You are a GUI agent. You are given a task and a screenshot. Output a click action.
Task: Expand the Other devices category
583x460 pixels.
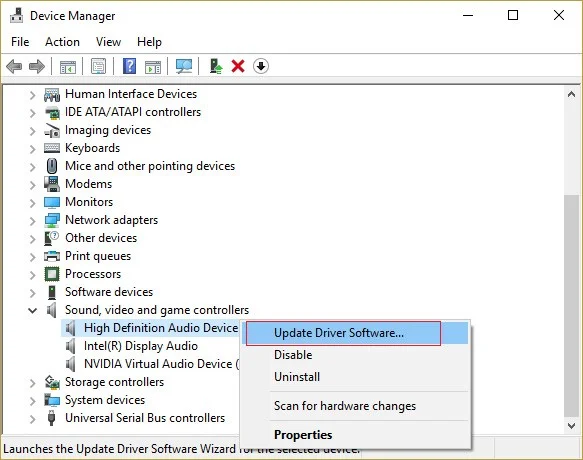coord(33,238)
